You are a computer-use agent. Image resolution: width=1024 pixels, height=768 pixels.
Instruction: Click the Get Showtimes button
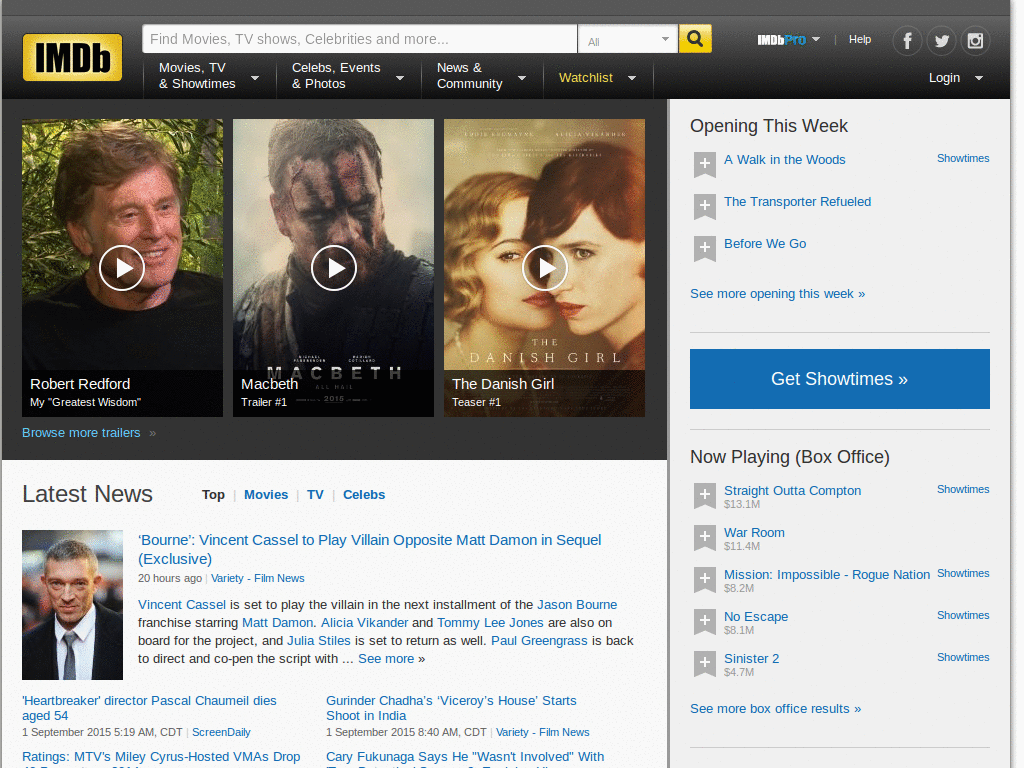pyautogui.click(x=839, y=379)
